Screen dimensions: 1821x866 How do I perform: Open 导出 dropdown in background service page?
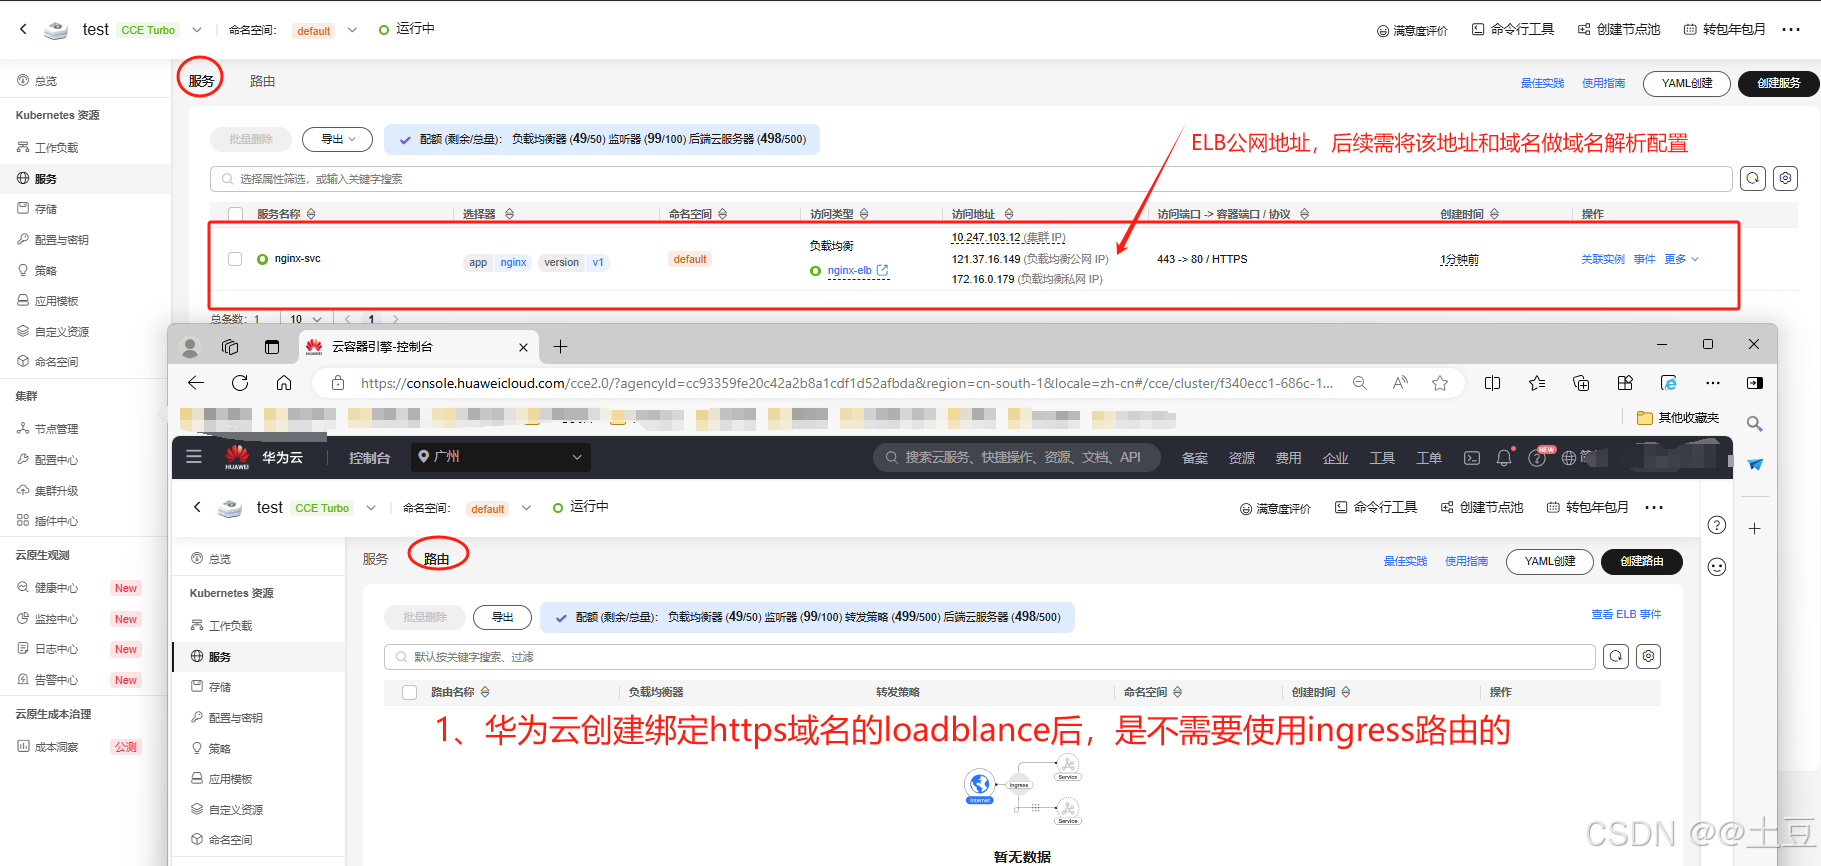(x=337, y=139)
